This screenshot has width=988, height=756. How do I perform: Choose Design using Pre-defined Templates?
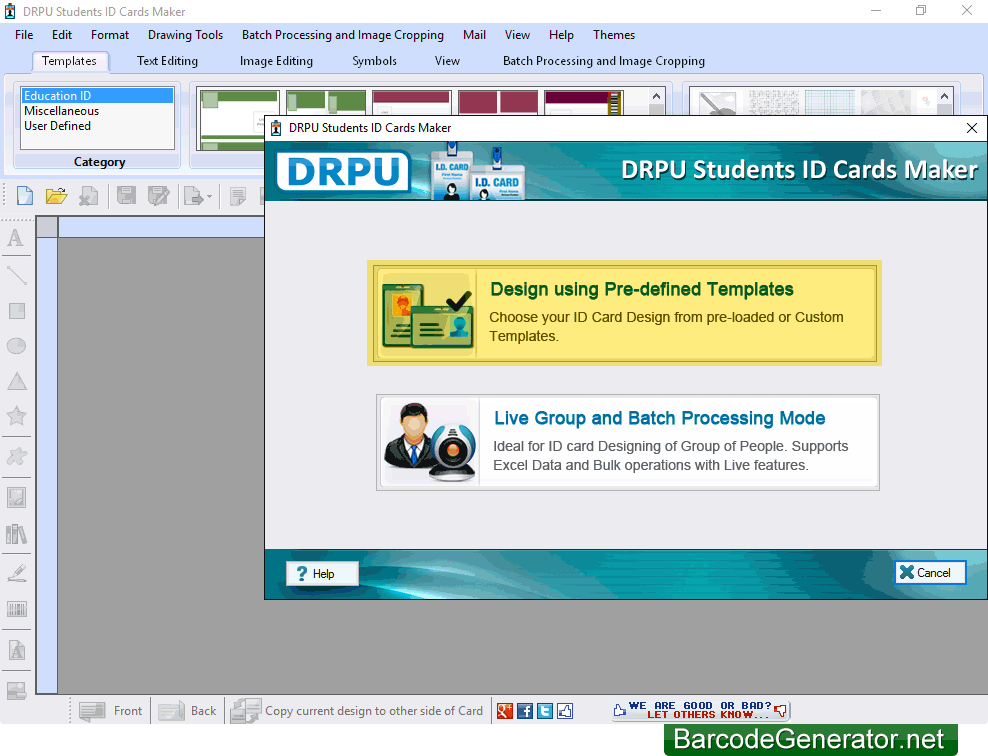626,313
